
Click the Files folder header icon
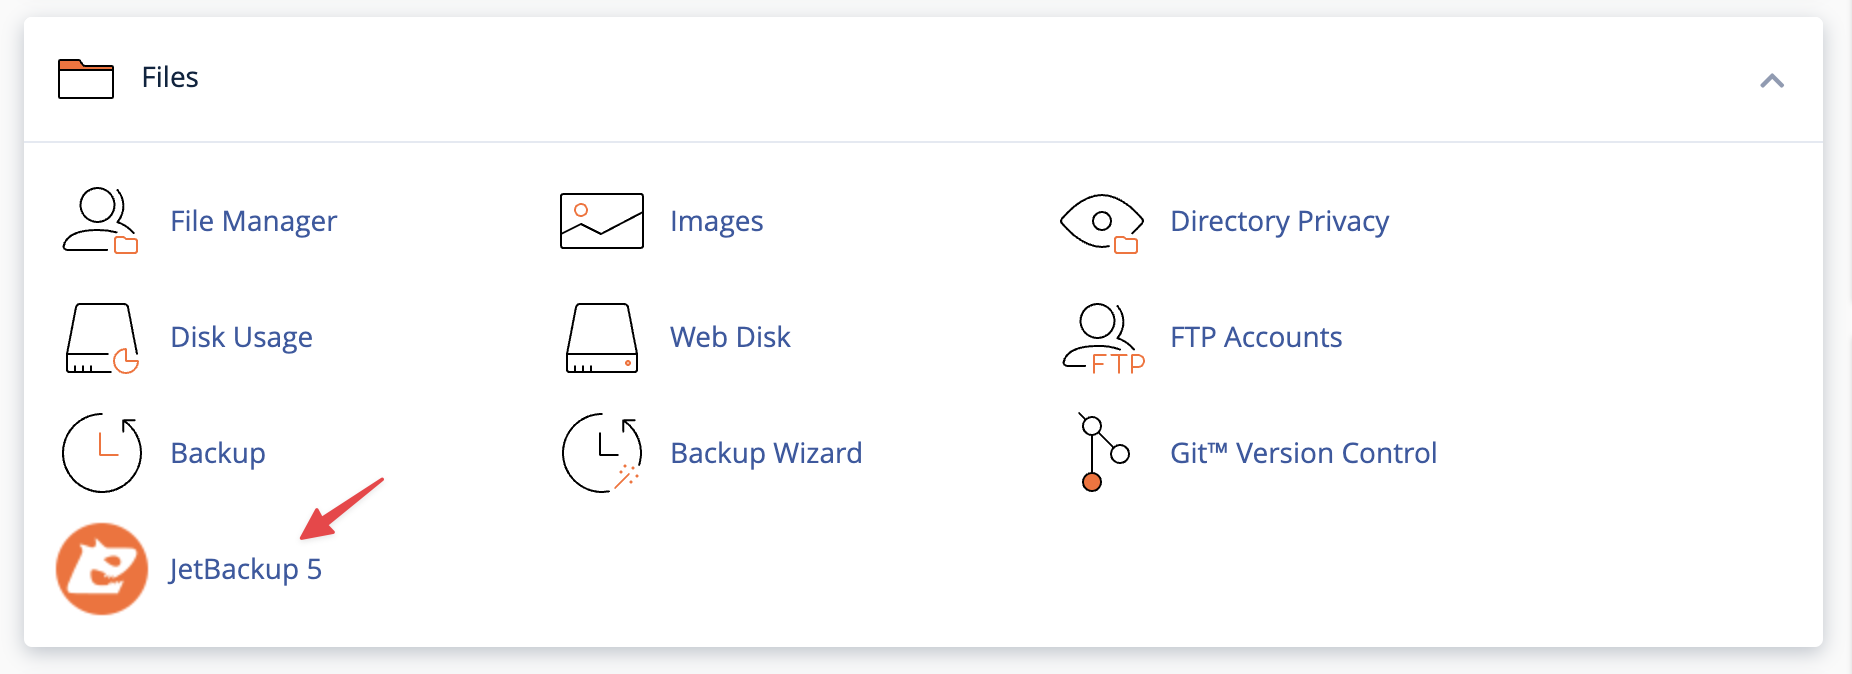click(x=86, y=79)
